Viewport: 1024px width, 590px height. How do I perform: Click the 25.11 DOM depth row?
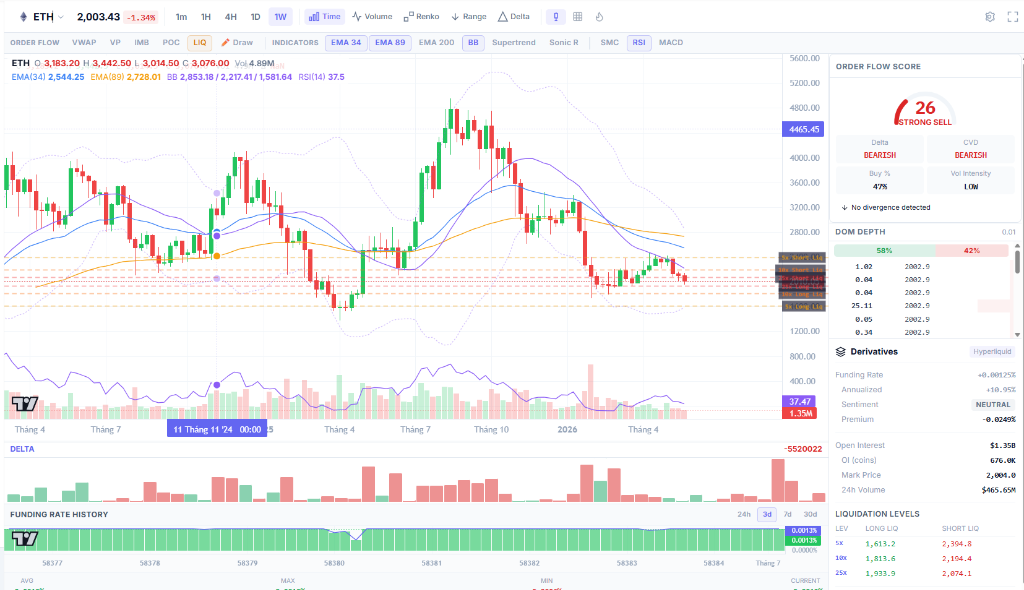923,306
